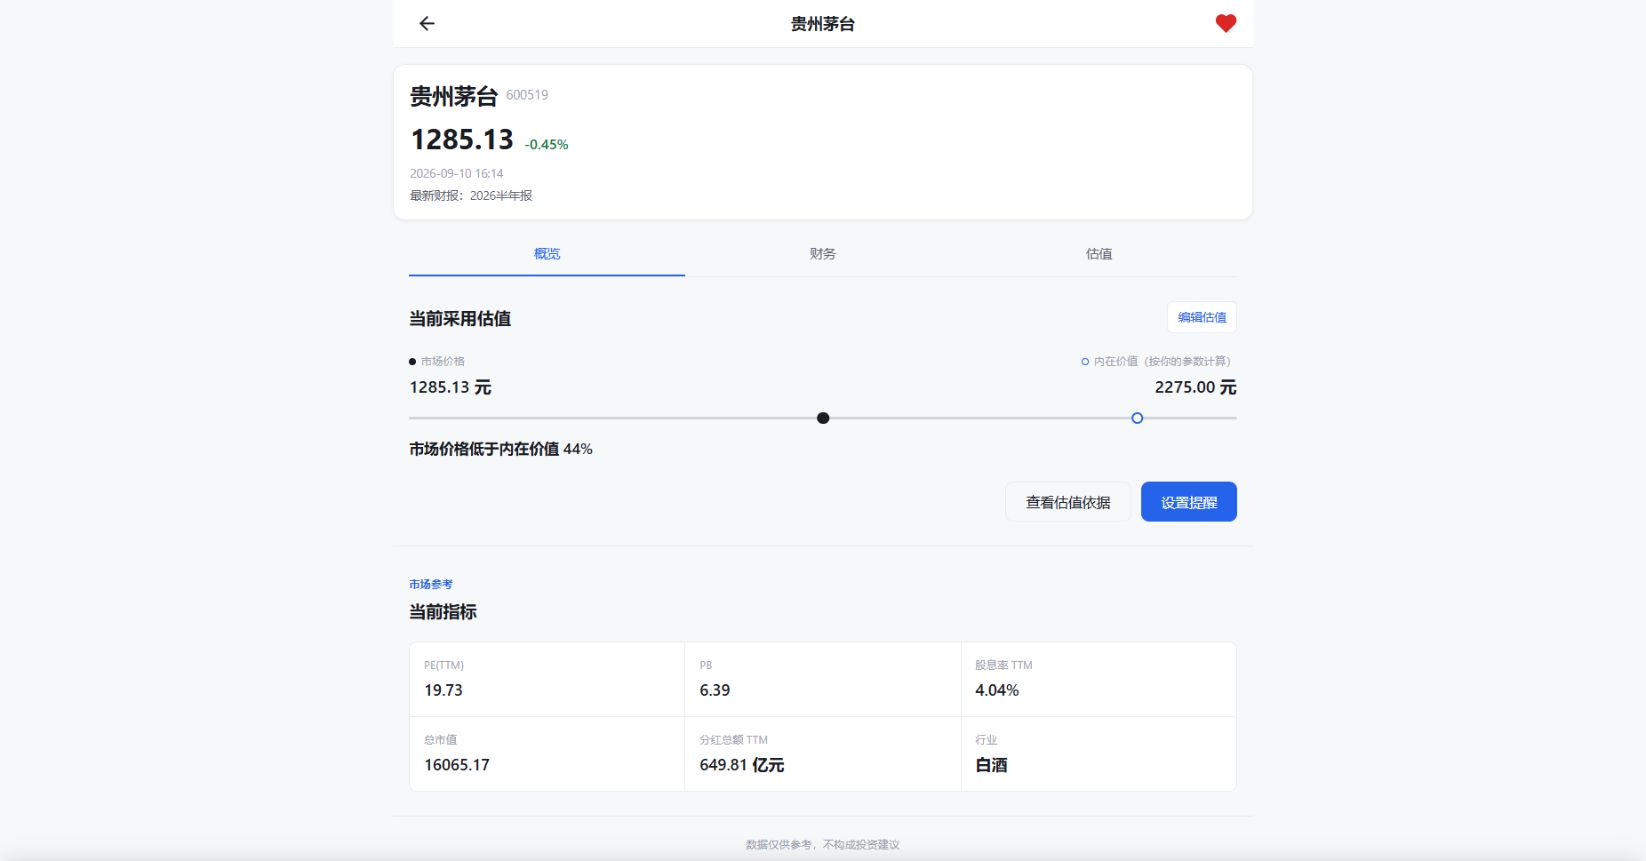
Task: Click the PB value 6.39
Action: 715,690
